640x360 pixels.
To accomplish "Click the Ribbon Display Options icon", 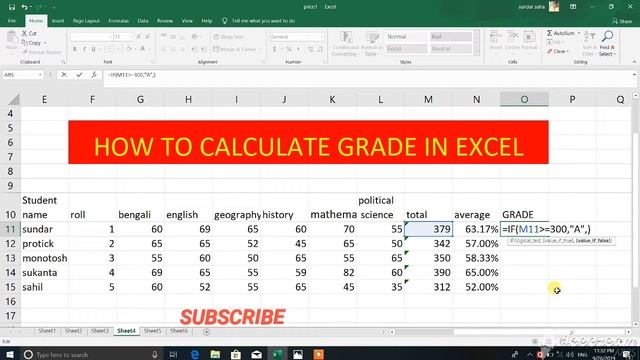I will pyautogui.click(x=573, y=7).
